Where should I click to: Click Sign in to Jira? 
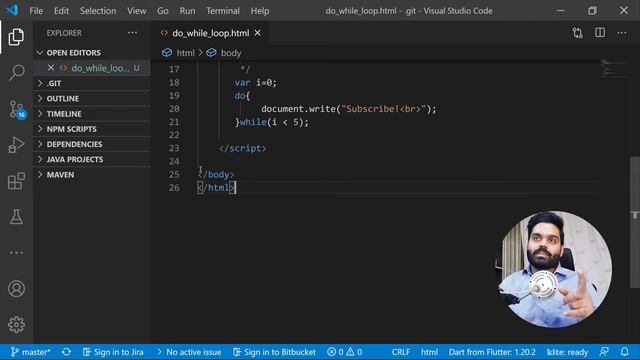pos(113,352)
